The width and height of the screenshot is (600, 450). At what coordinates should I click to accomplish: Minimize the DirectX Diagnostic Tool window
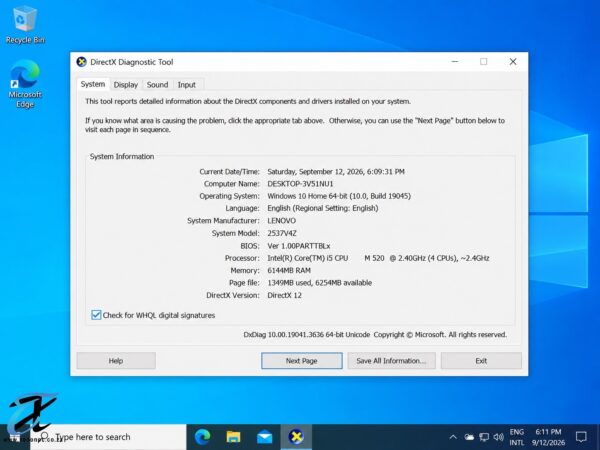pos(455,62)
